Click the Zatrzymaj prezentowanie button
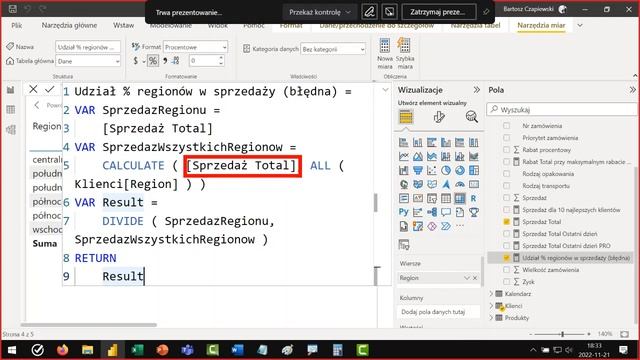 pos(439,12)
